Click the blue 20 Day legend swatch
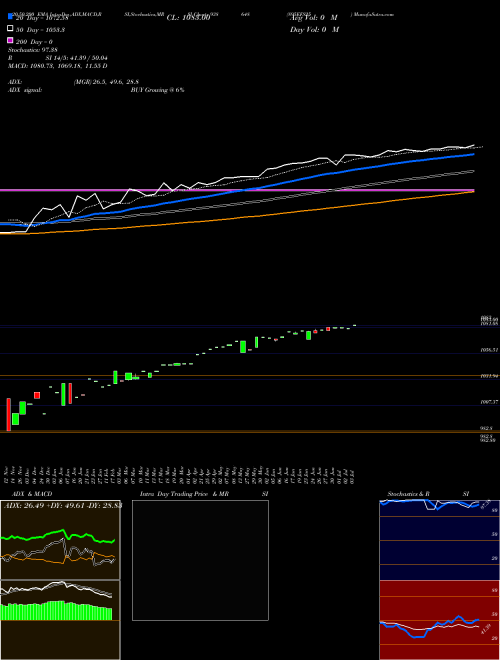The height and width of the screenshot is (660, 500). (10, 16)
